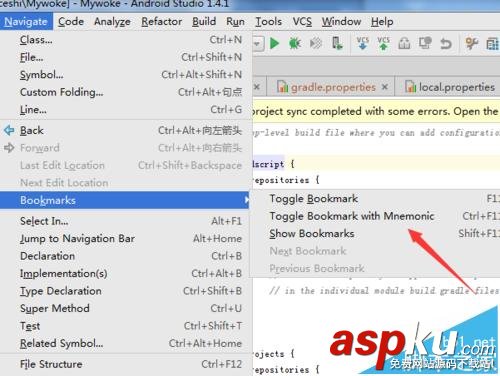Click the Revert undo arrow icon
The width and height of the screenshot is (500, 376).
coord(446,44)
